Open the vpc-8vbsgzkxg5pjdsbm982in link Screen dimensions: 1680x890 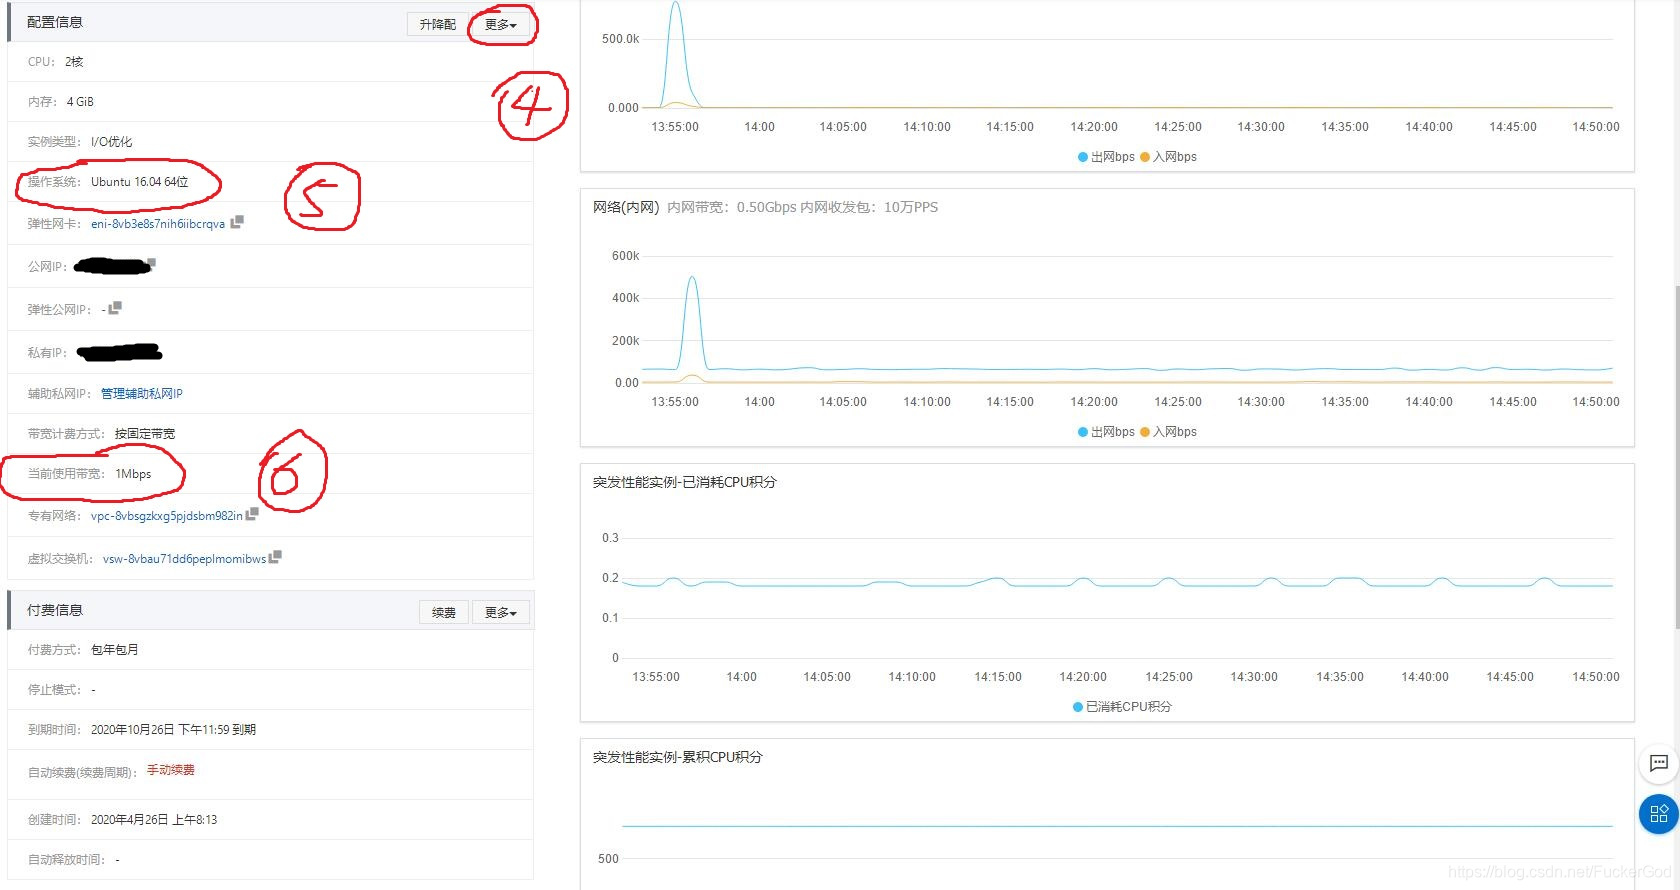pyautogui.click(x=167, y=516)
